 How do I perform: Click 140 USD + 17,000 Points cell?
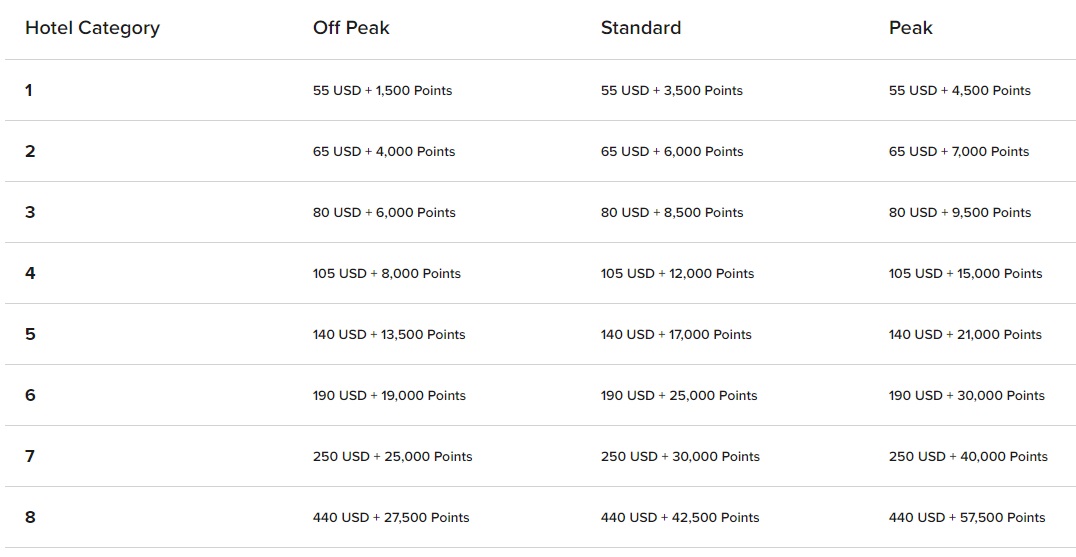pyautogui.click(x=676, y=335)
